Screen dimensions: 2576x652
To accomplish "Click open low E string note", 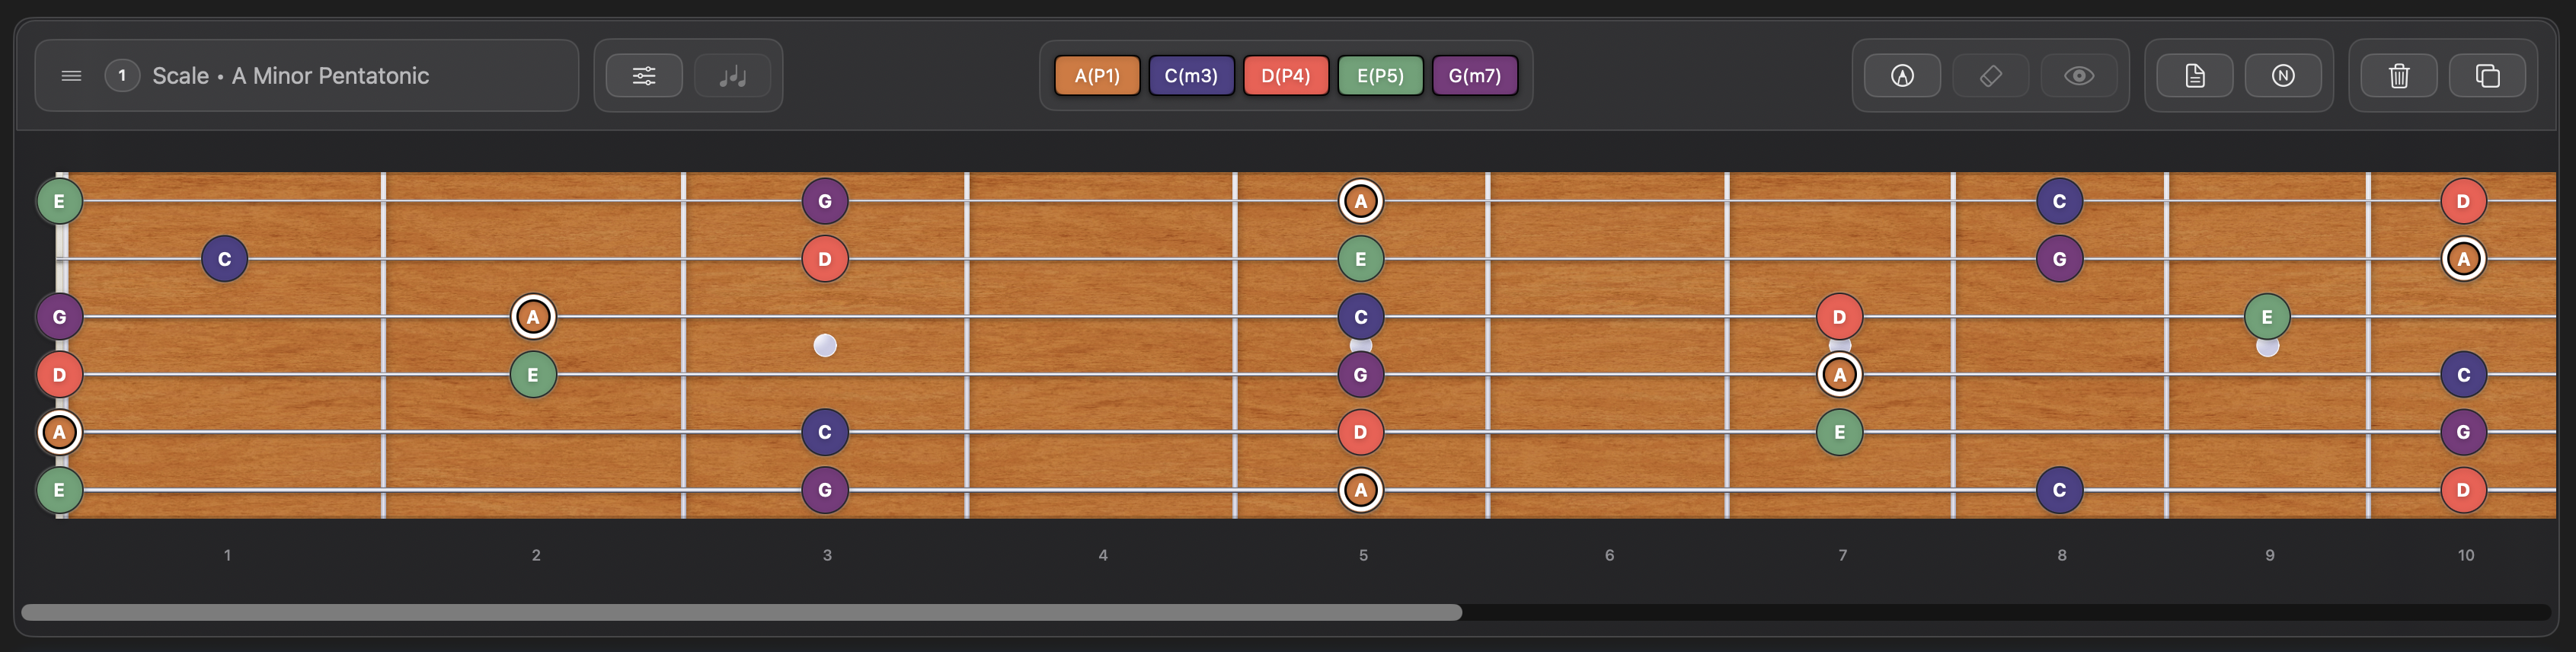I will (59, 490).
